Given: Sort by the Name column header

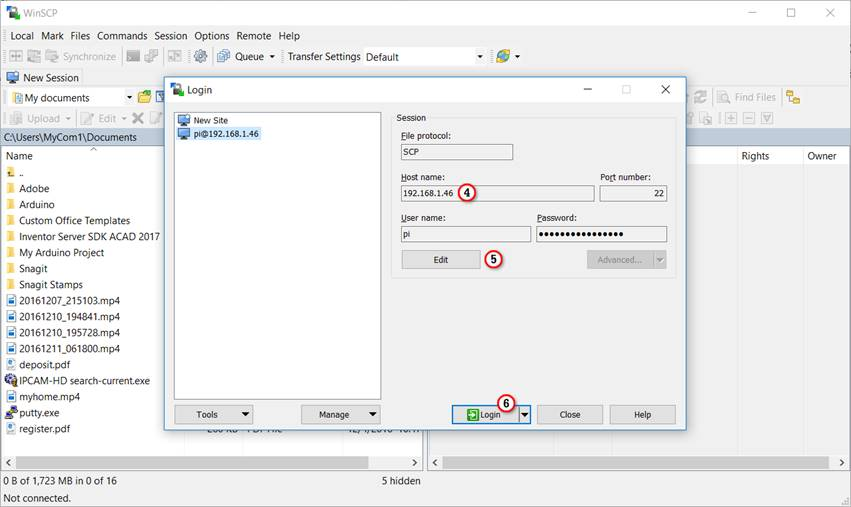Looking at the screenshot, I should [20, 156].
